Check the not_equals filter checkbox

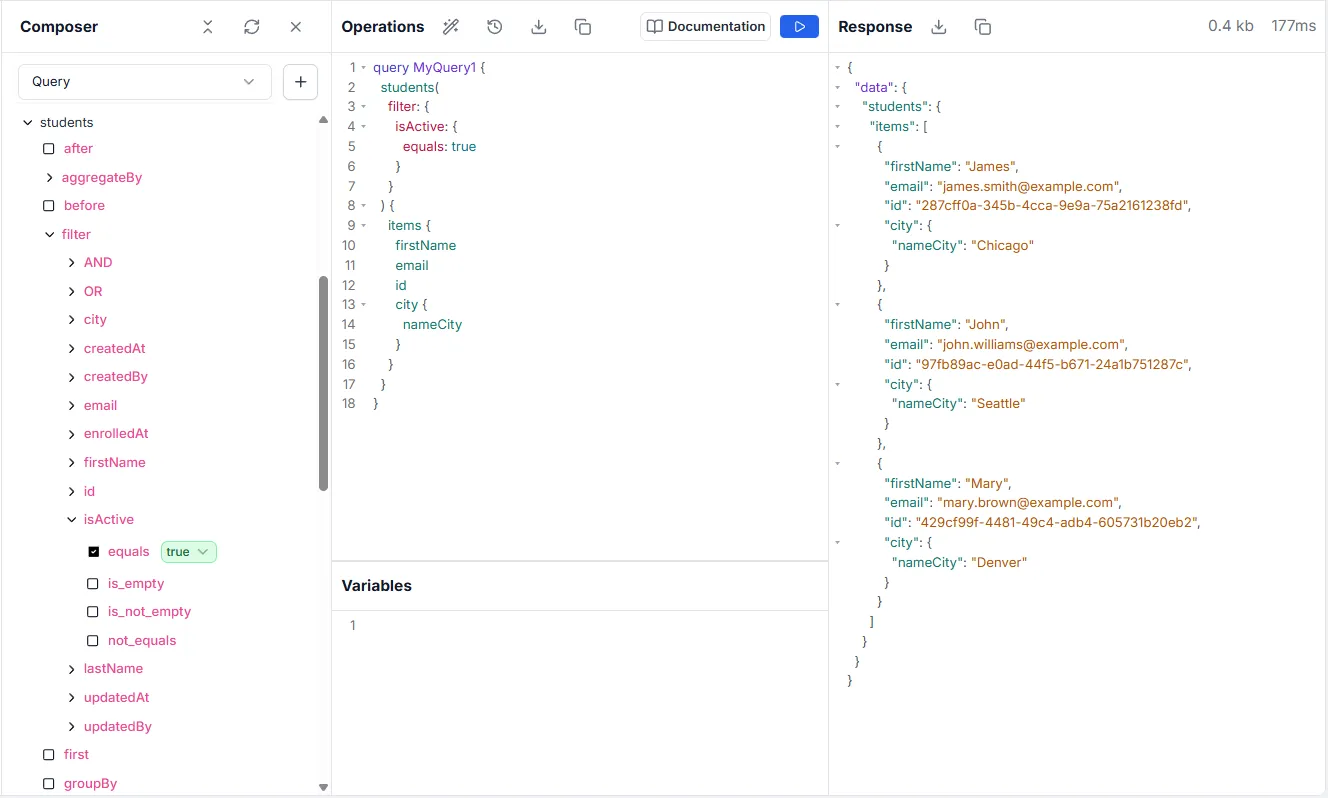[x=93, y=641]
